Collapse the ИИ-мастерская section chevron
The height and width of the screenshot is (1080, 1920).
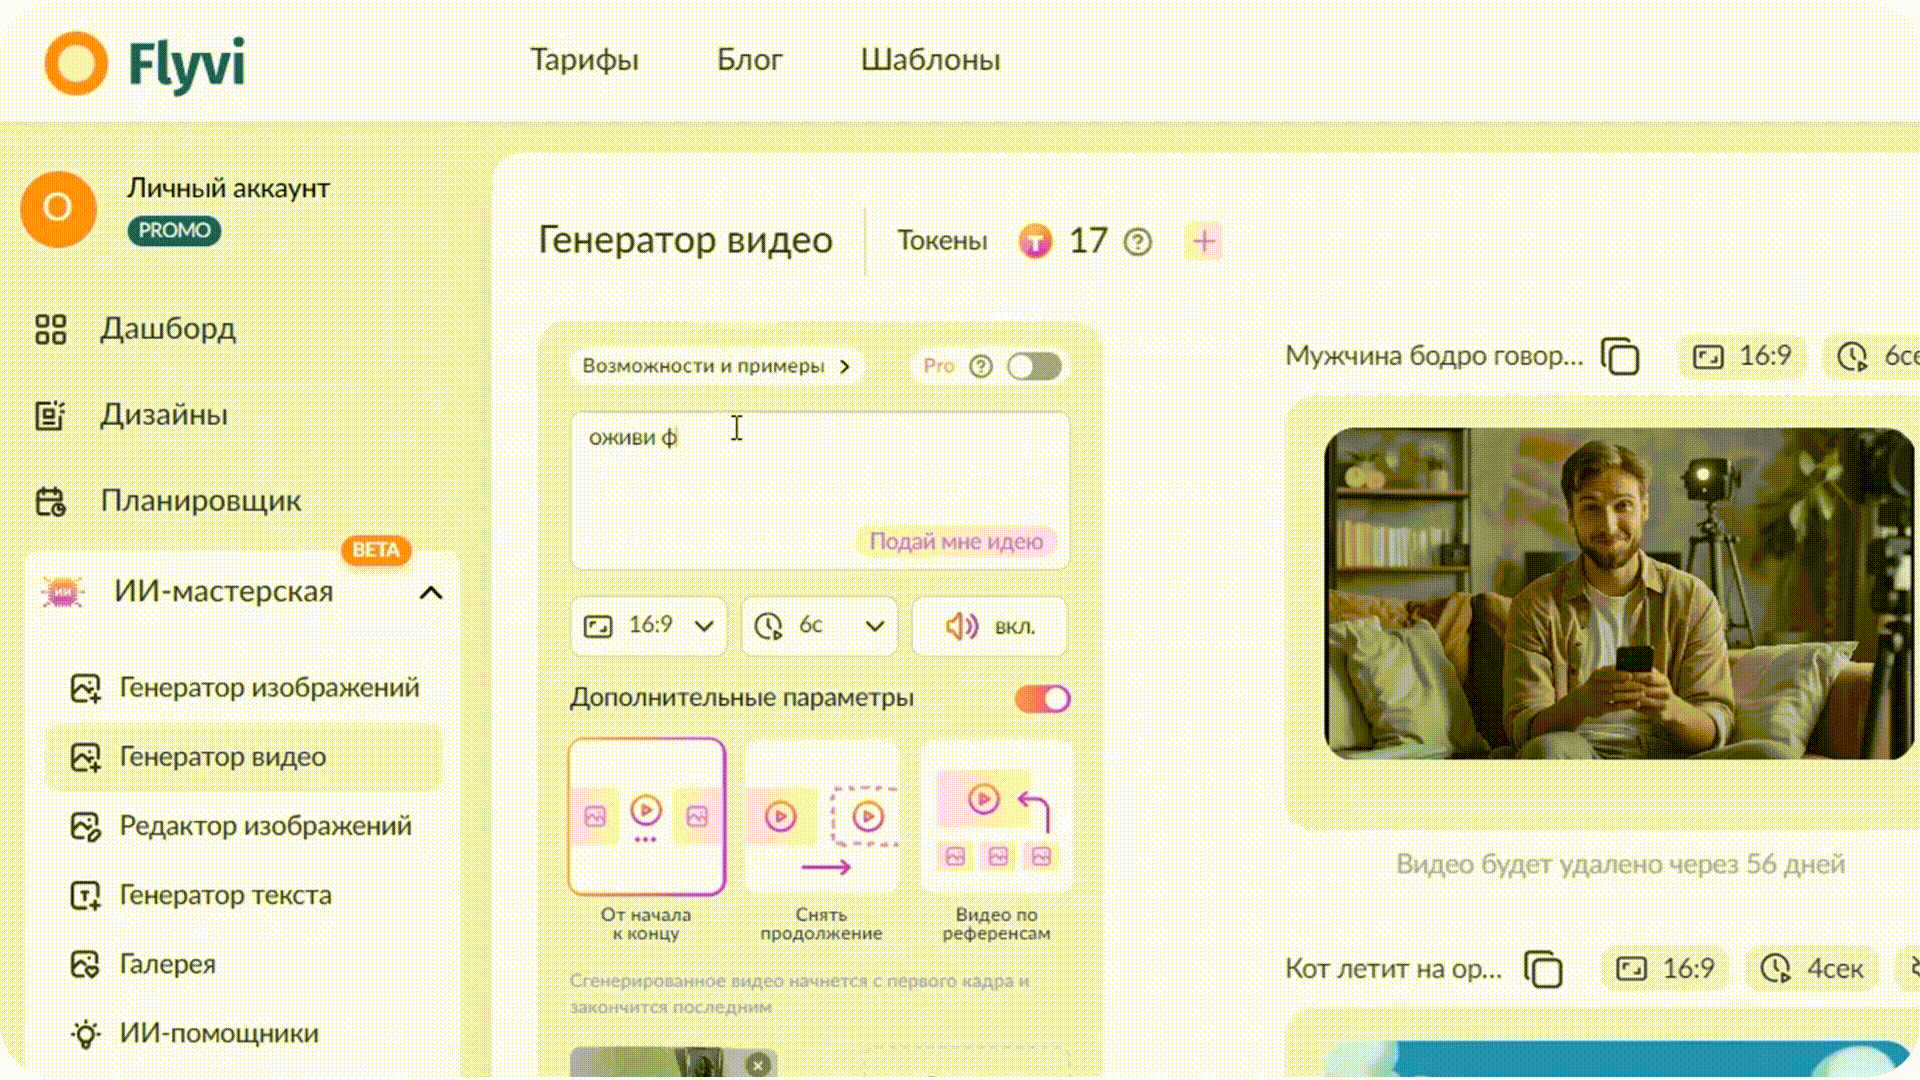click(431, 593)
